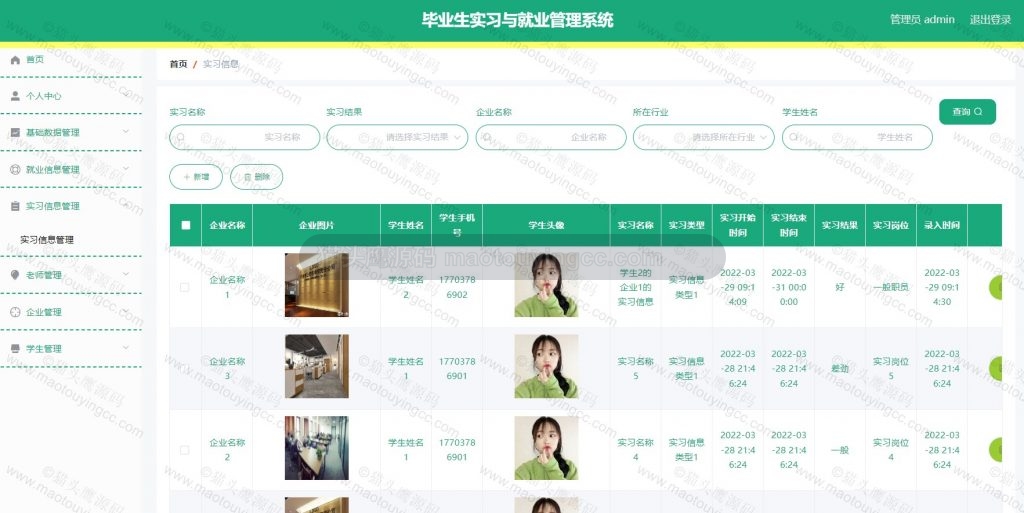Click the 学生2的企业1的实习信息 cell
Image resolution: width=1024 pixels, height=513 pixels.
636,287
